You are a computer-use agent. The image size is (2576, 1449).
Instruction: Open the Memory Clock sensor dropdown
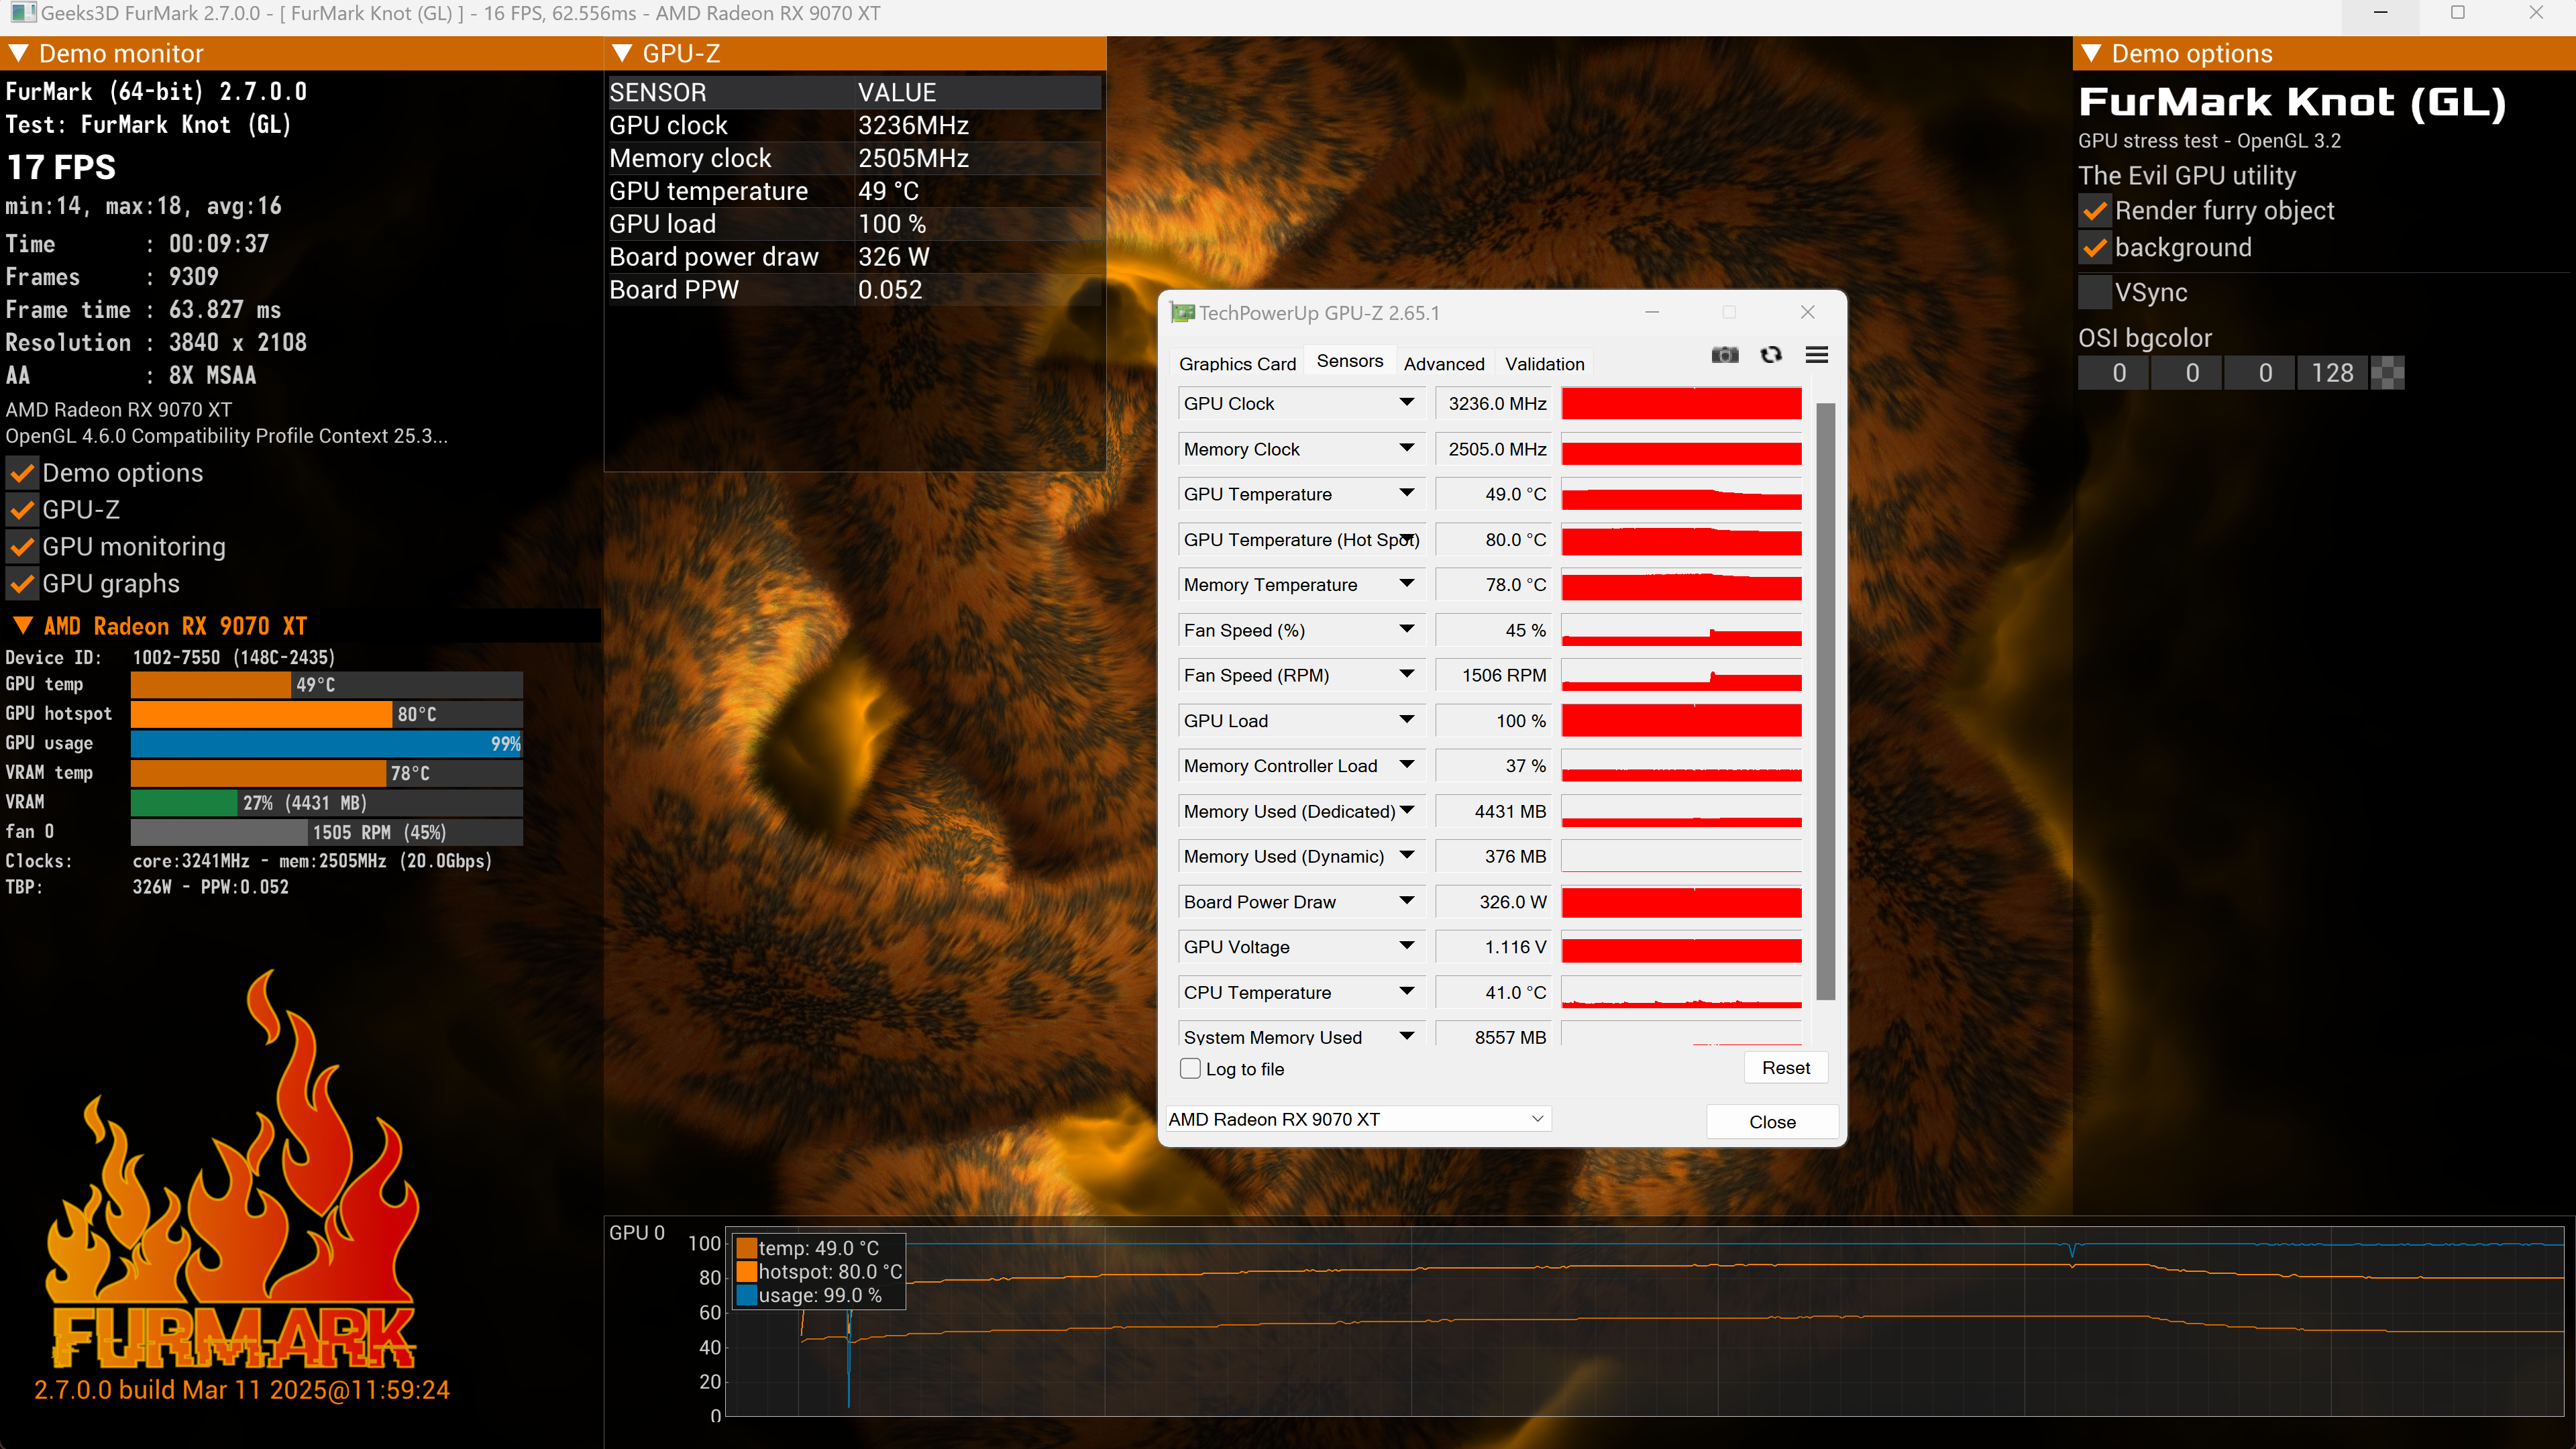(x=1406, y=449)
